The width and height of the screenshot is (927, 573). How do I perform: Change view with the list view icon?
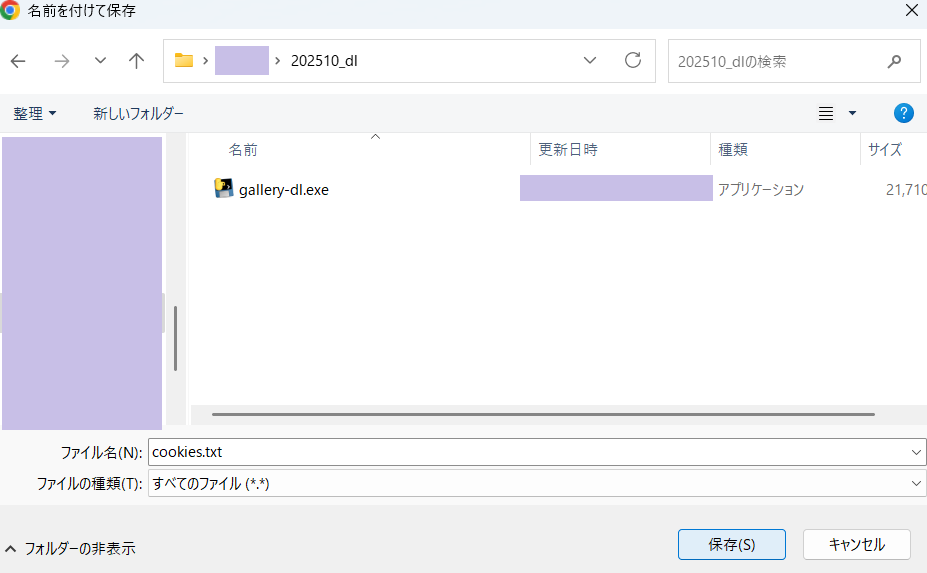coord(826,114)
